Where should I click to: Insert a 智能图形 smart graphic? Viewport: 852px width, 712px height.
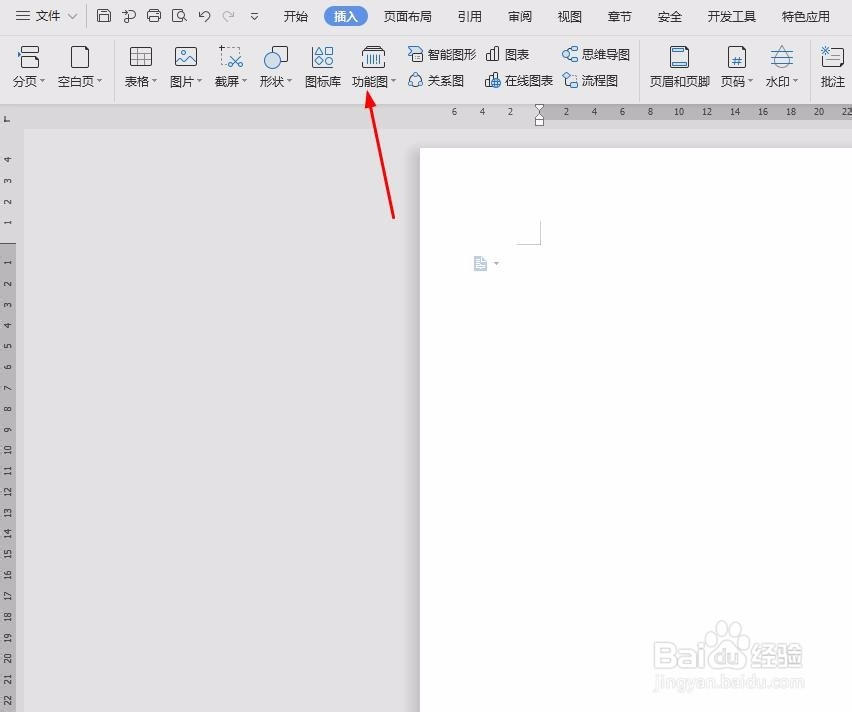pos(442,54)
